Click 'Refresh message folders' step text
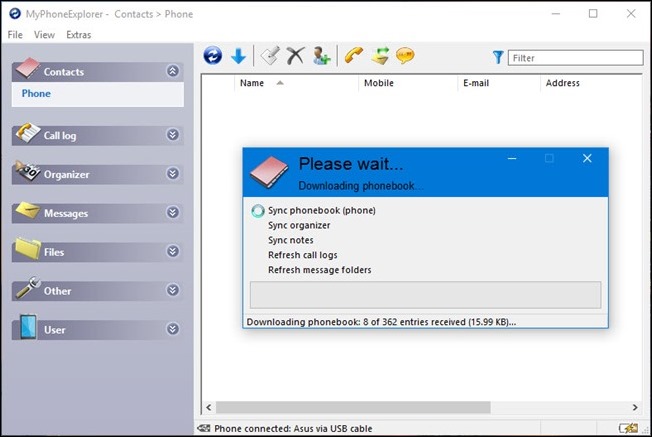 (x=320, y=270)
